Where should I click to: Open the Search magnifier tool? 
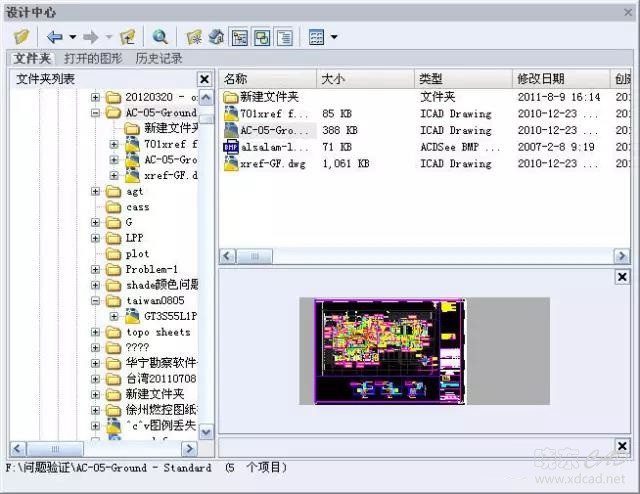(160, 37)
